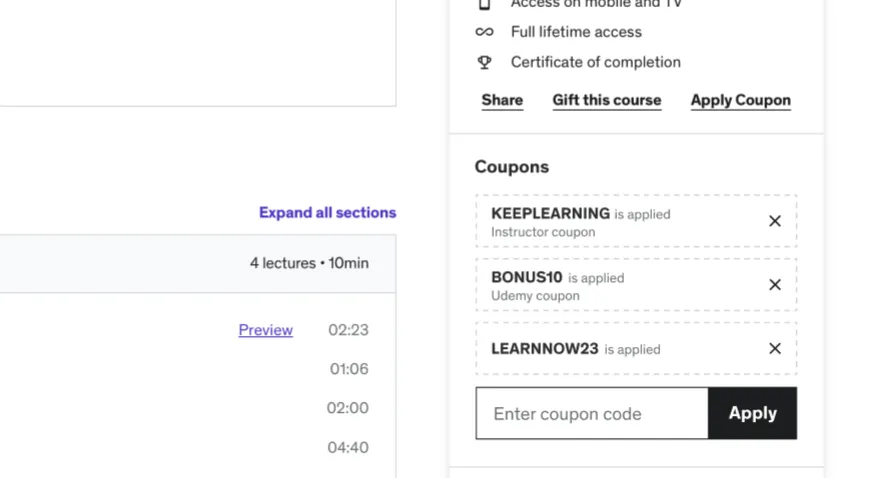Open the Apply Coupon link
The width and height of the screenshot is (872, 478).
(740, 100)
